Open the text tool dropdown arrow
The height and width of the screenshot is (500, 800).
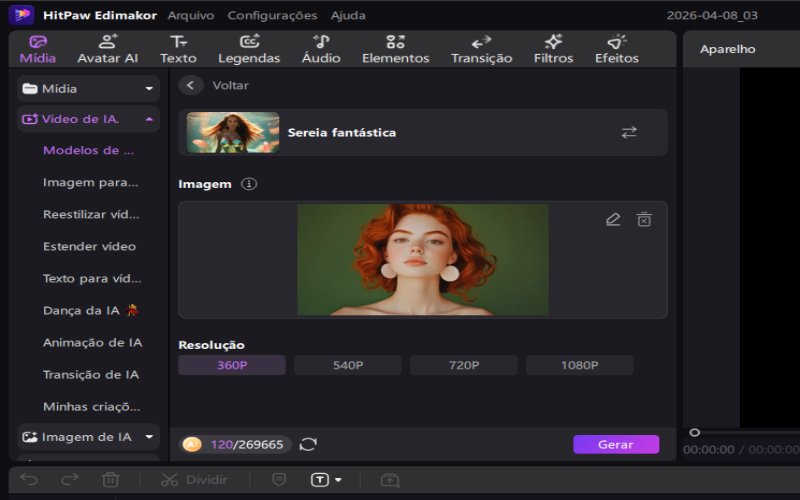coord(338,480)
